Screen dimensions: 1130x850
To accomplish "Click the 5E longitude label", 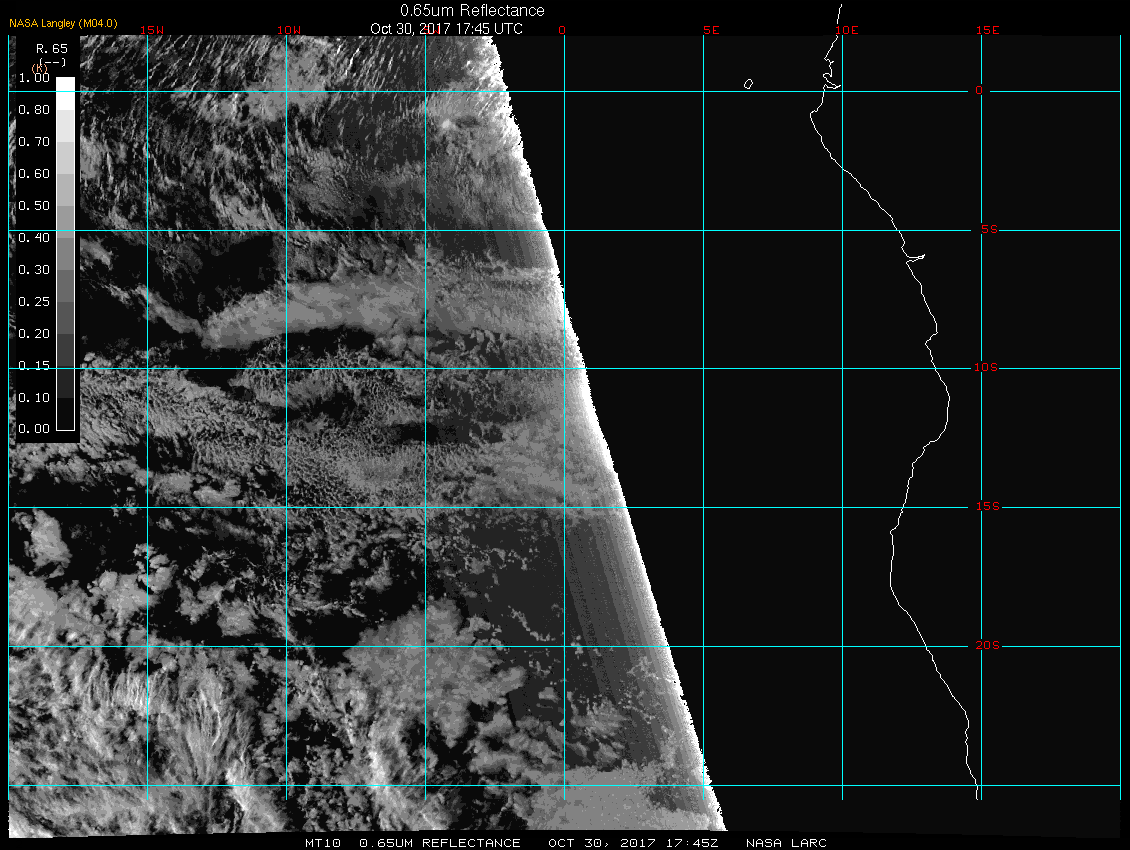I will (711, 30).
